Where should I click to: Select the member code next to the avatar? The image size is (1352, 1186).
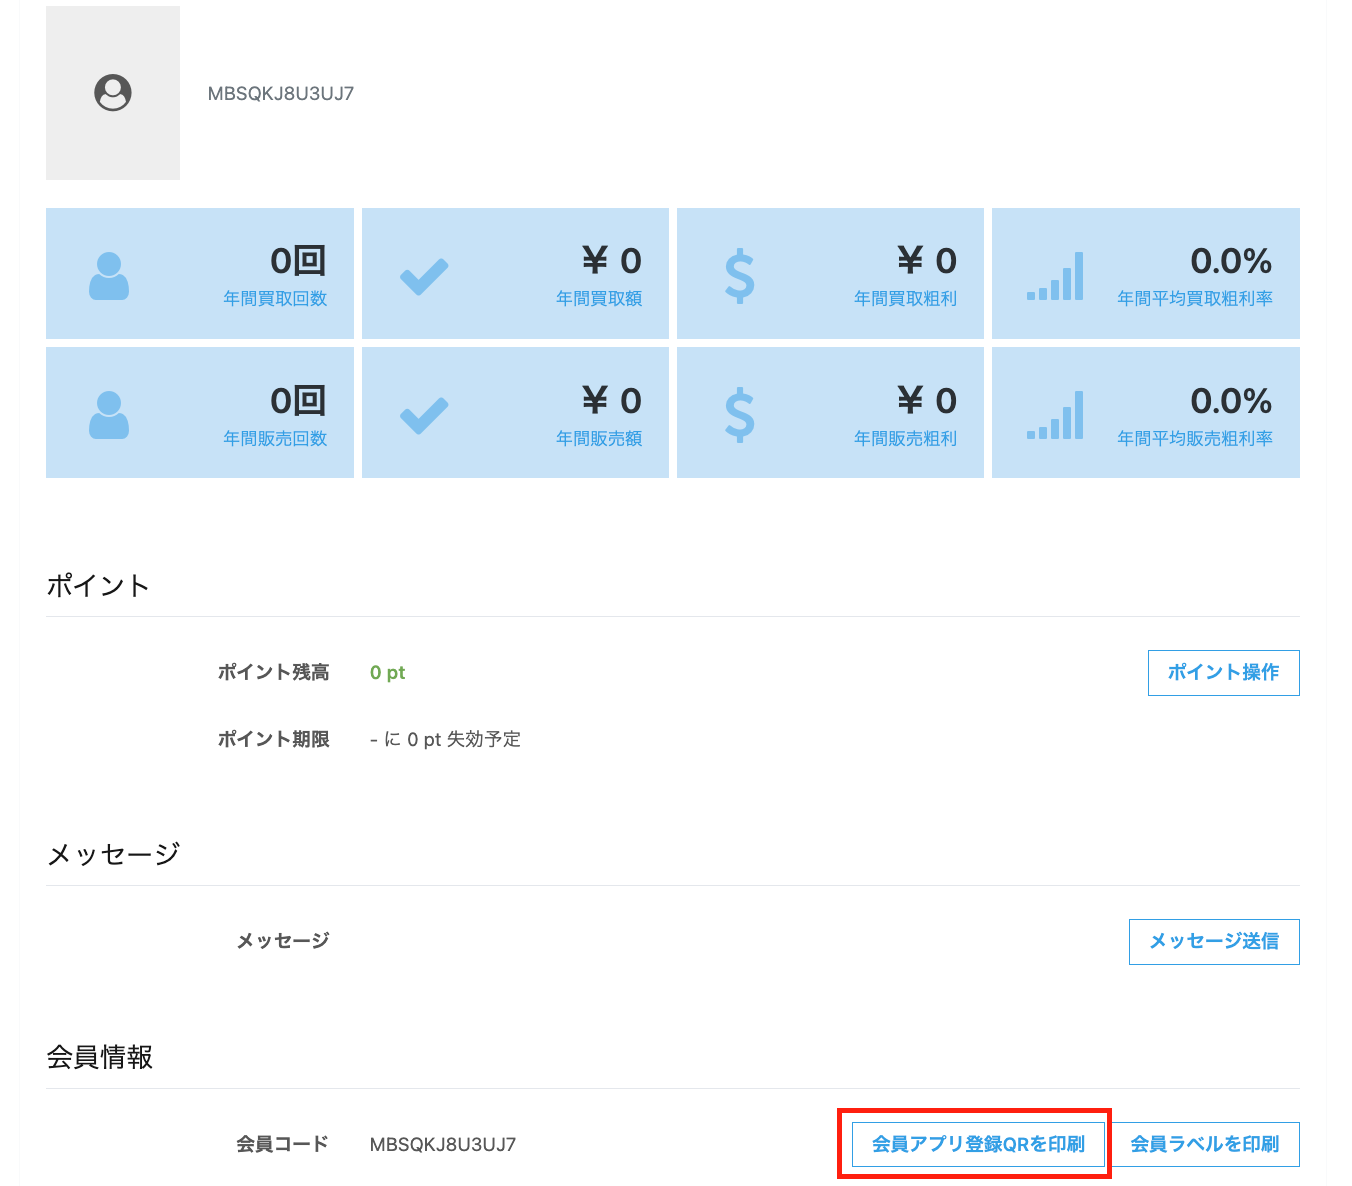pyautogui.click(x=281, y=93)
